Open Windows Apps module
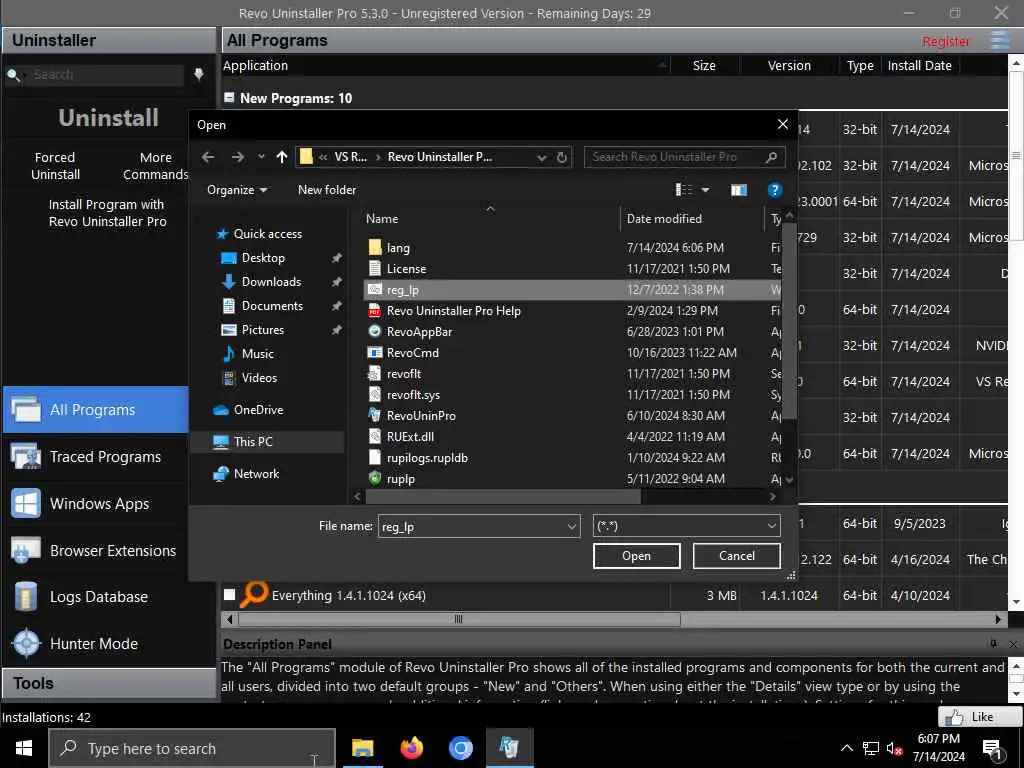Image resolution: width=1024 pixels, height=768 pixels. tap(95, 504)
